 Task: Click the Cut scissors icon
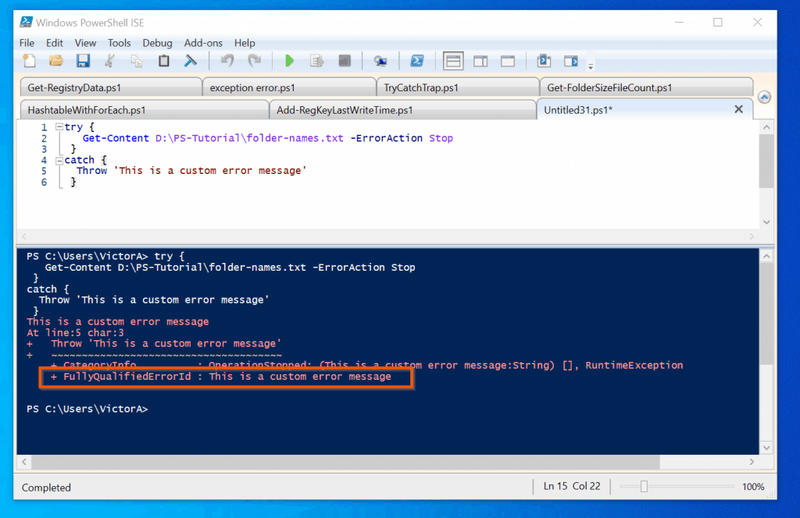point(109,61)
